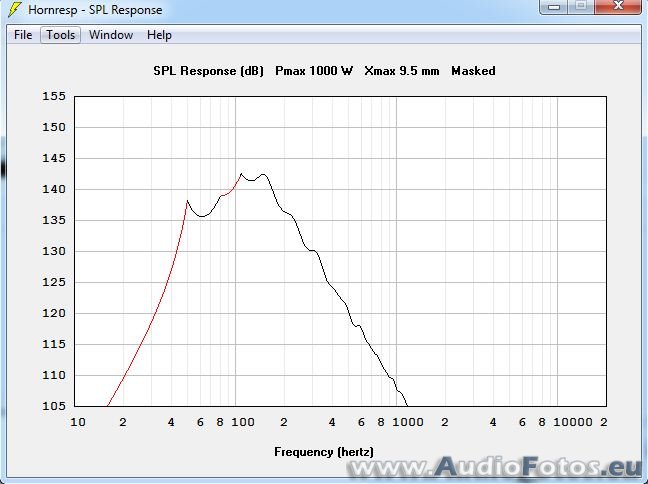
Task: Click the 10 Hz x-axis label
Action: click(78, 422)
